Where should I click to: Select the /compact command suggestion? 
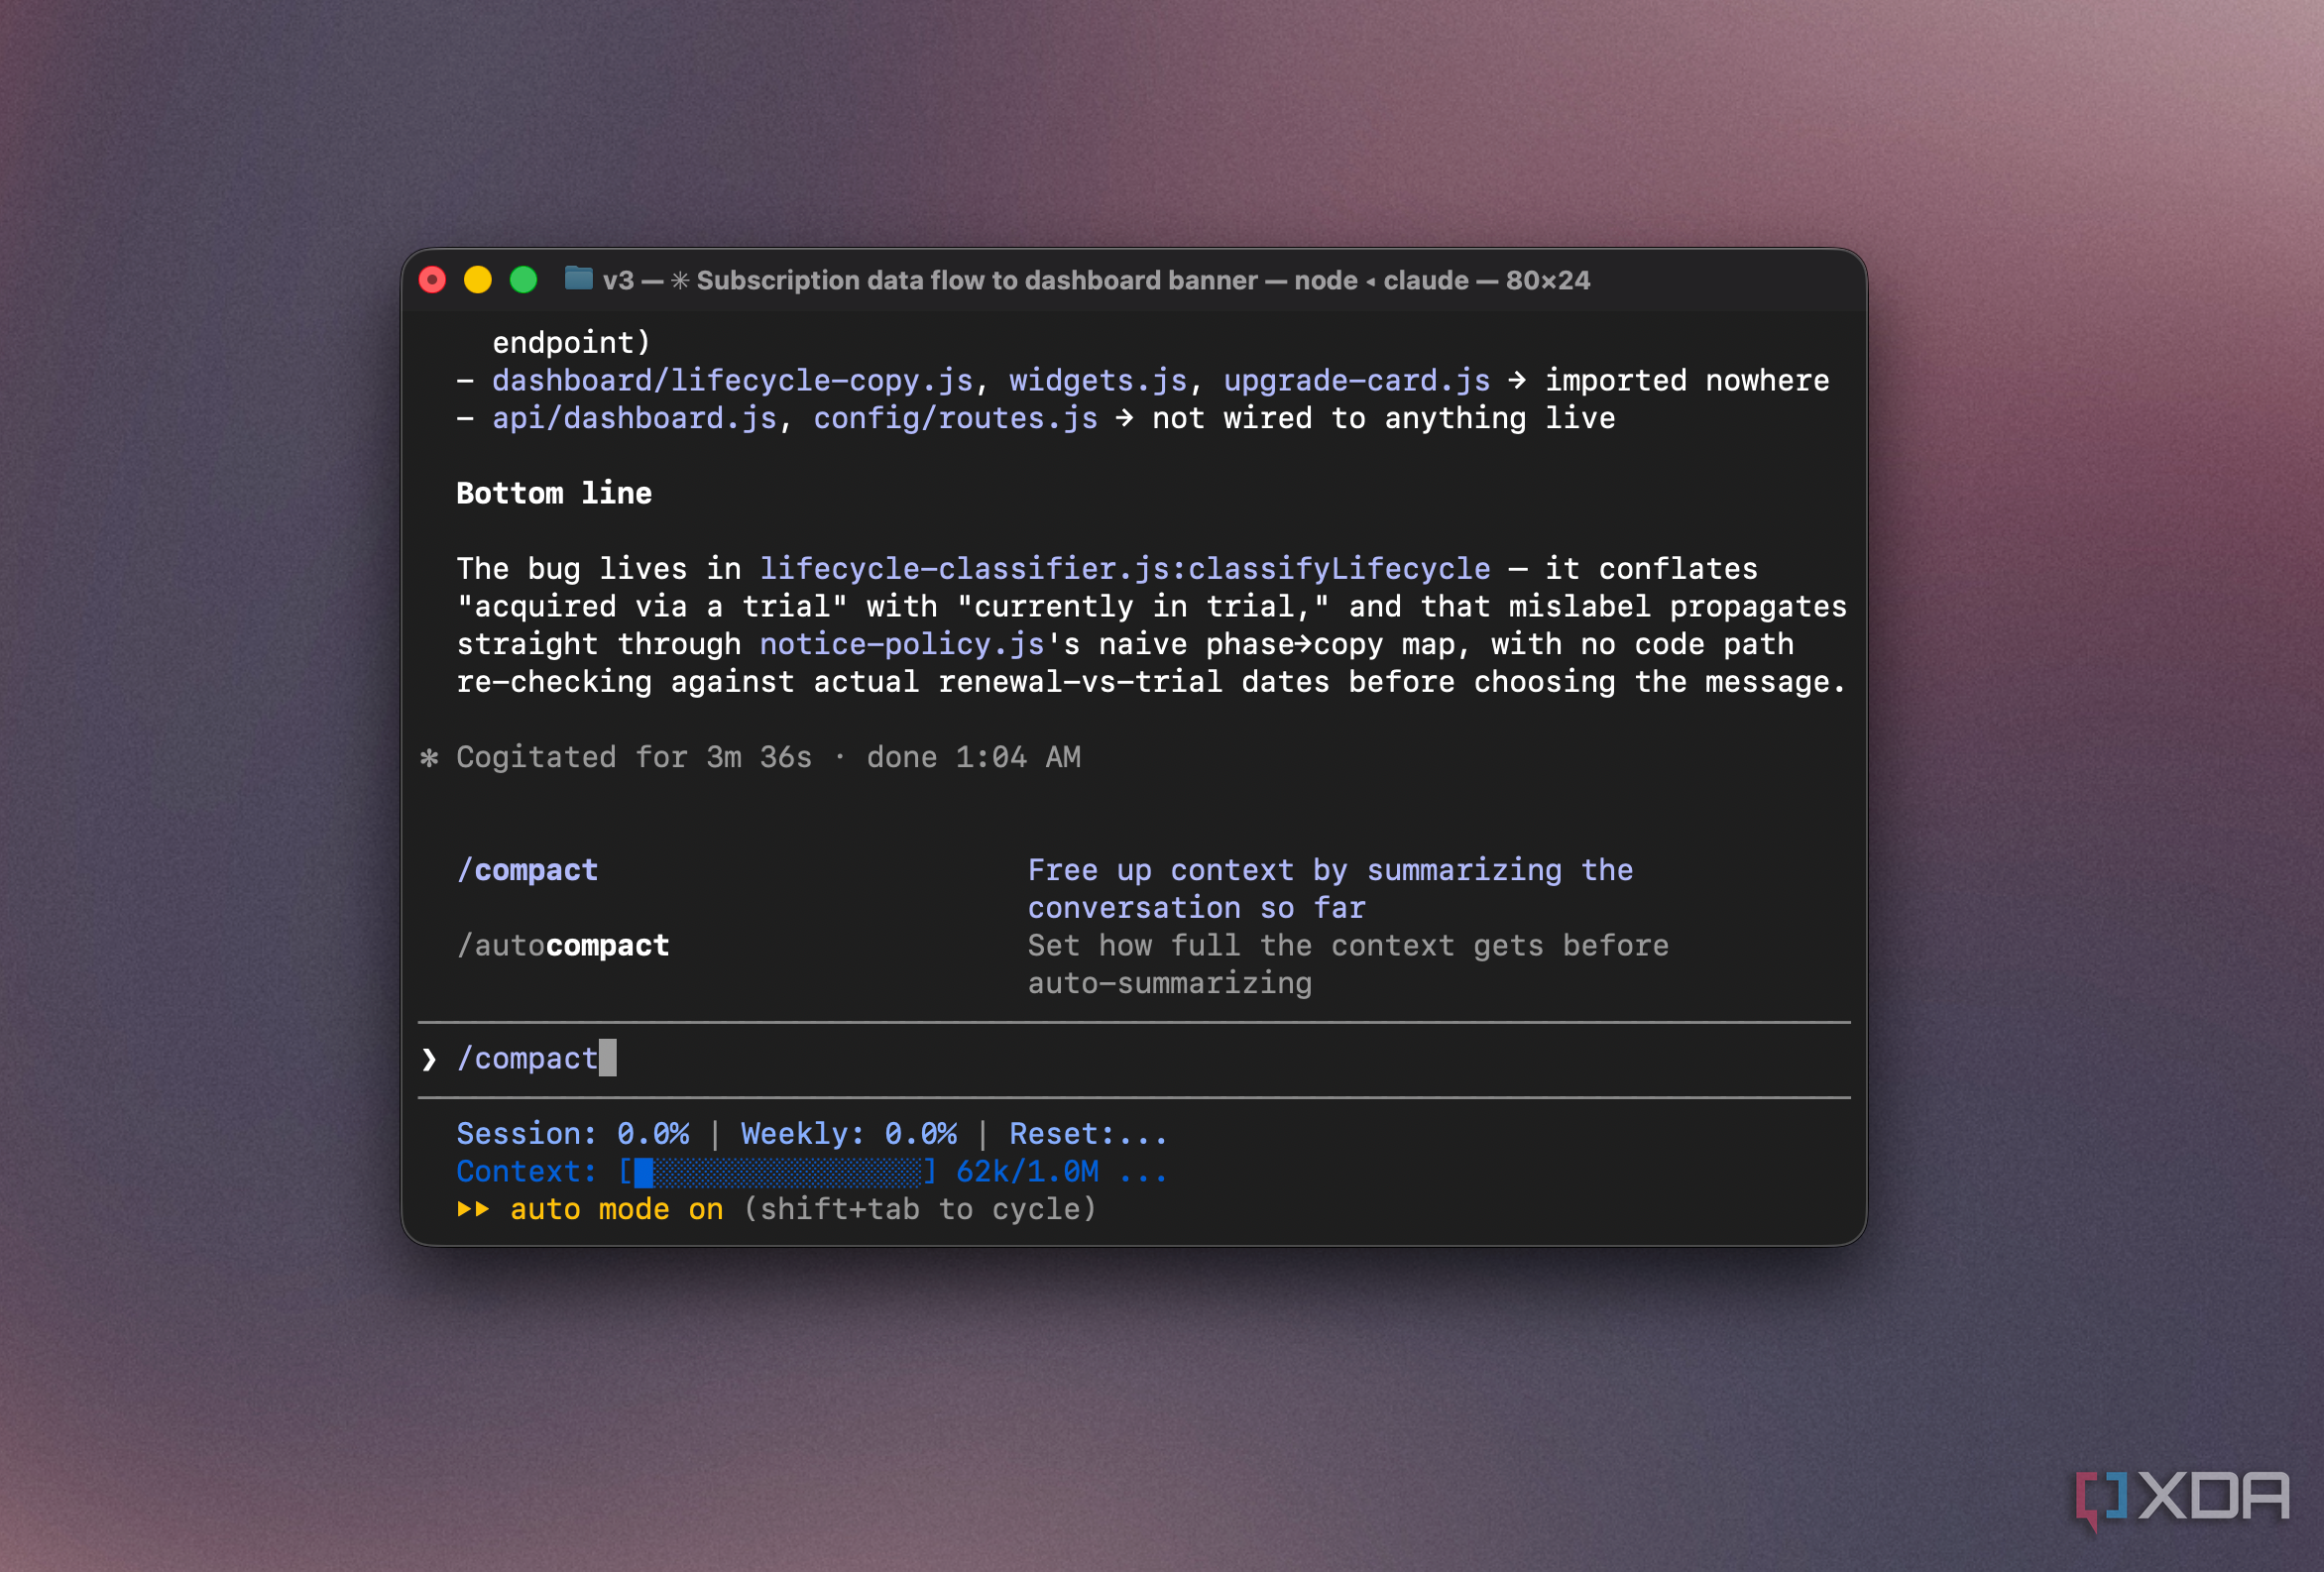pyautogui.click(x=527, y=870)
